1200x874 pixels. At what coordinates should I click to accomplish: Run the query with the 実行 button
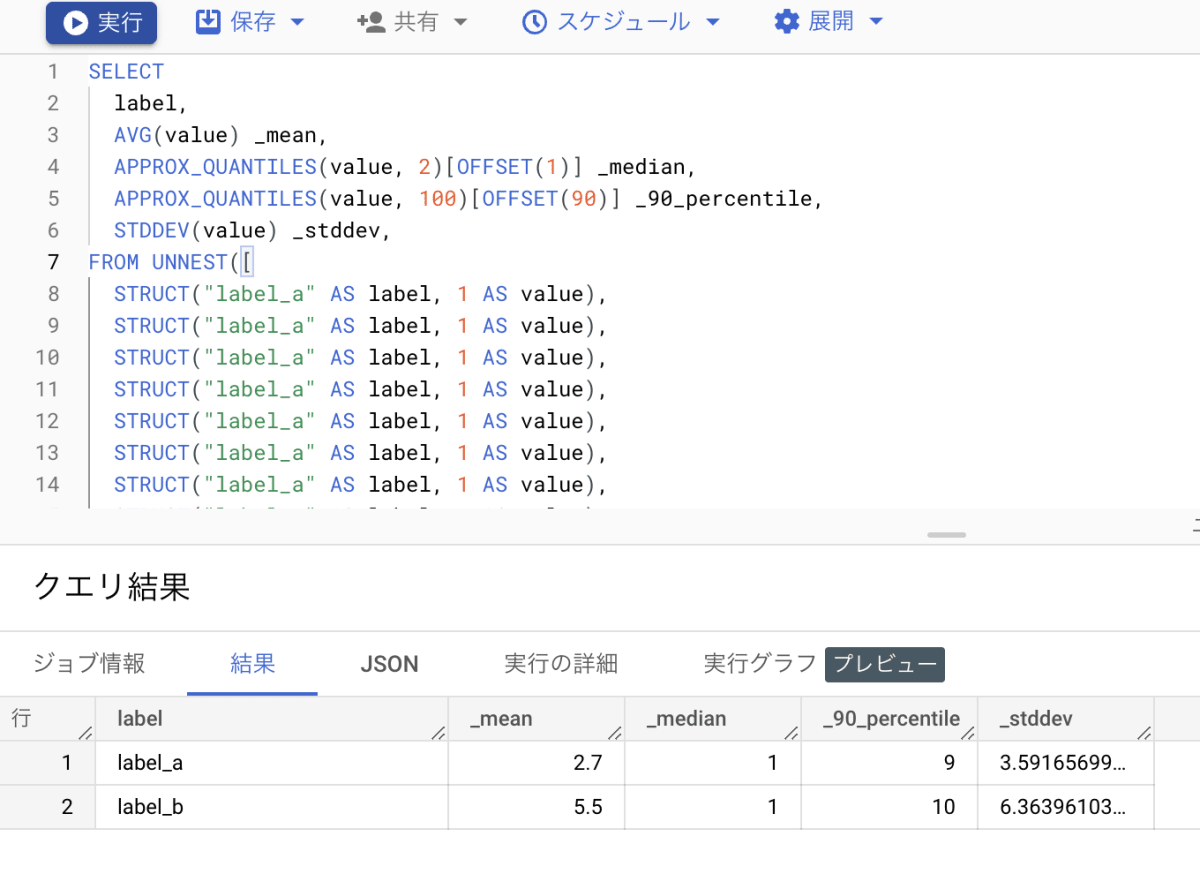click(101, 23)
